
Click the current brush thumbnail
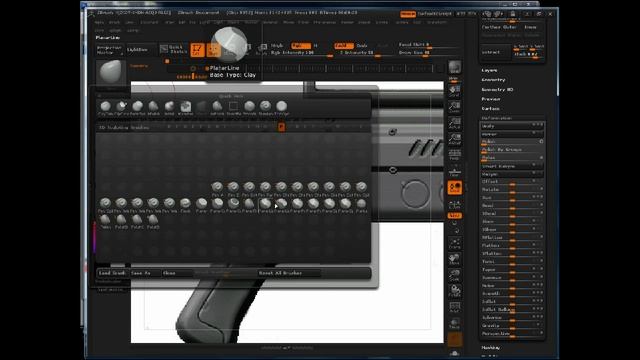110,72
